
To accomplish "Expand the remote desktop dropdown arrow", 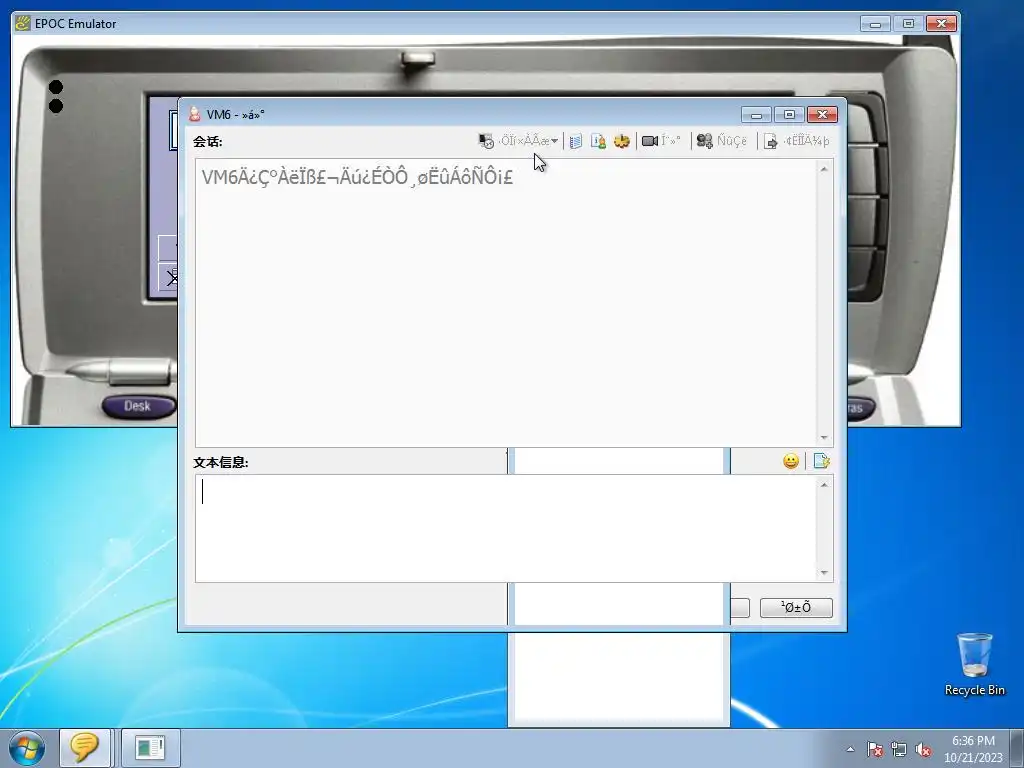I will (x=554, y=141).
